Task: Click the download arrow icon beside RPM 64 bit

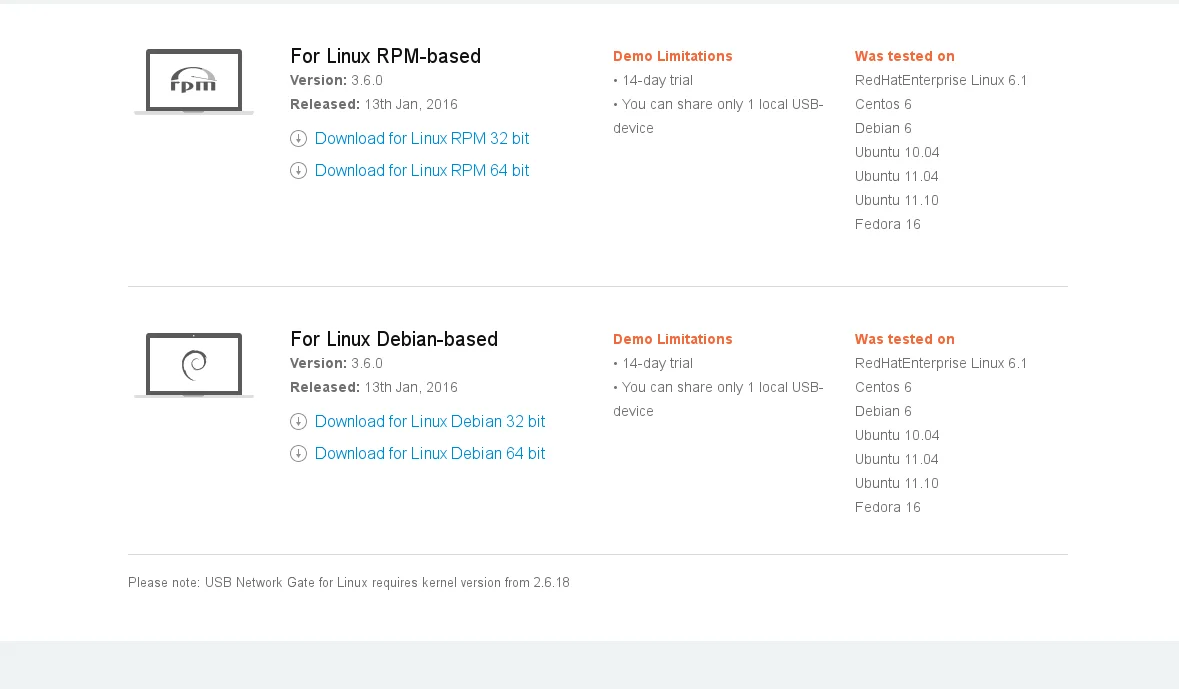Action: tap(298, 171)
